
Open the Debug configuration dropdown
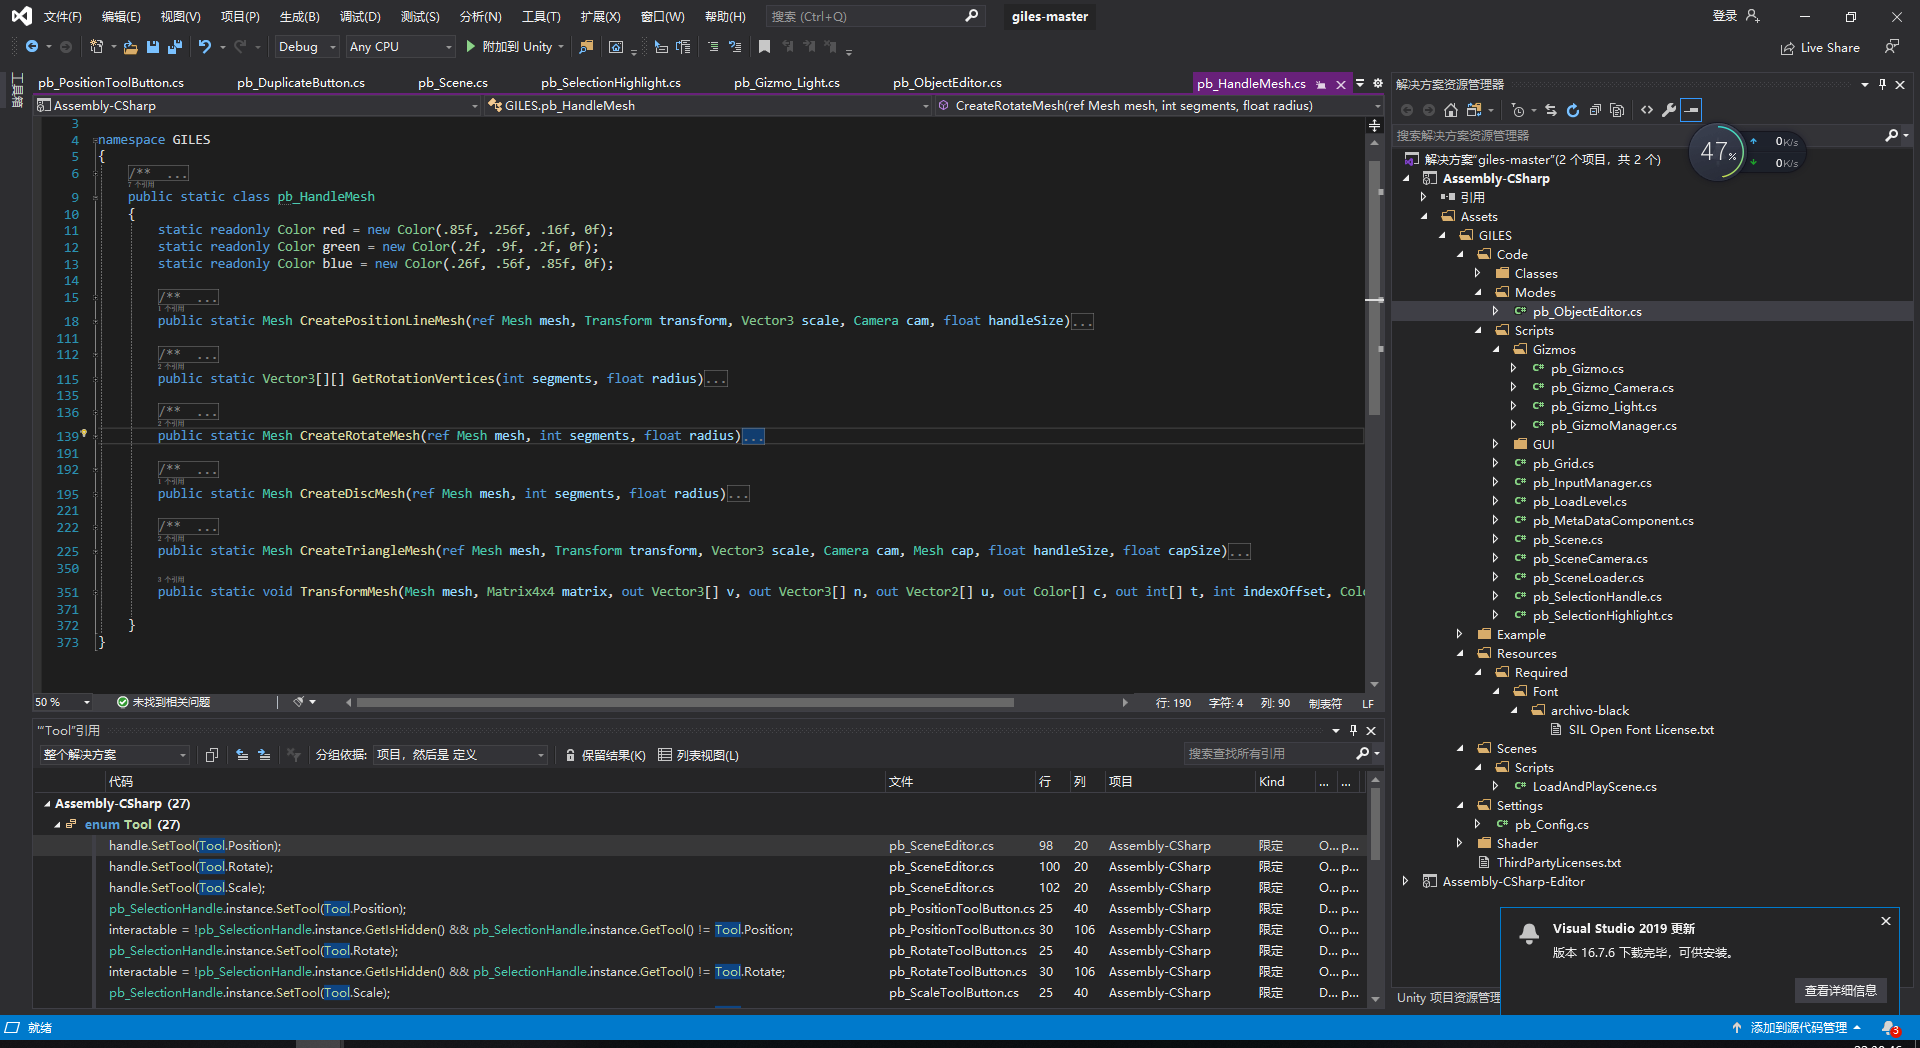306,47
